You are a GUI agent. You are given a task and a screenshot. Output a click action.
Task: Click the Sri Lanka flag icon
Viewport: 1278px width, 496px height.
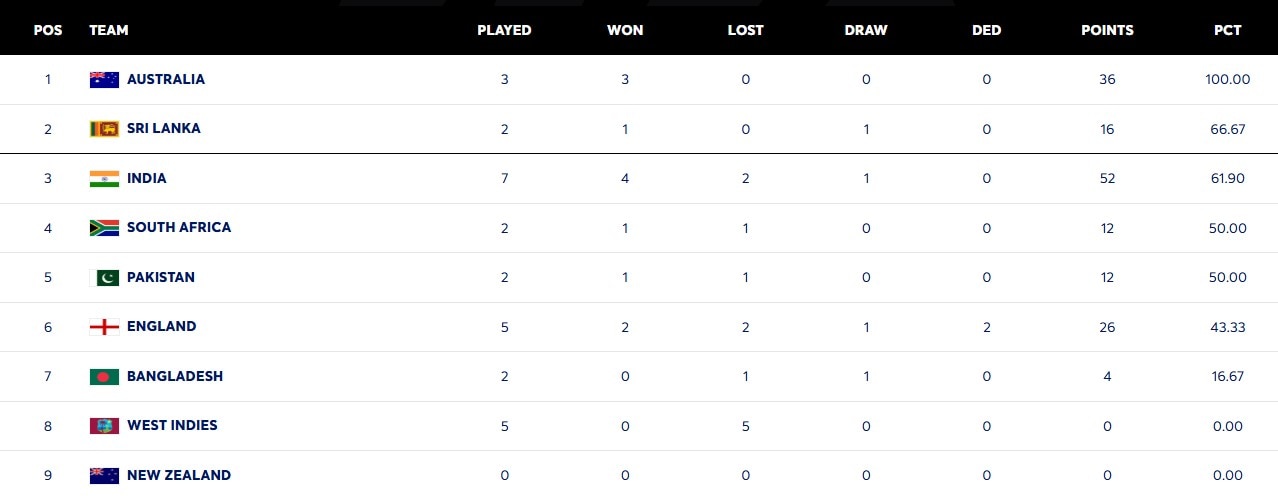104,129
